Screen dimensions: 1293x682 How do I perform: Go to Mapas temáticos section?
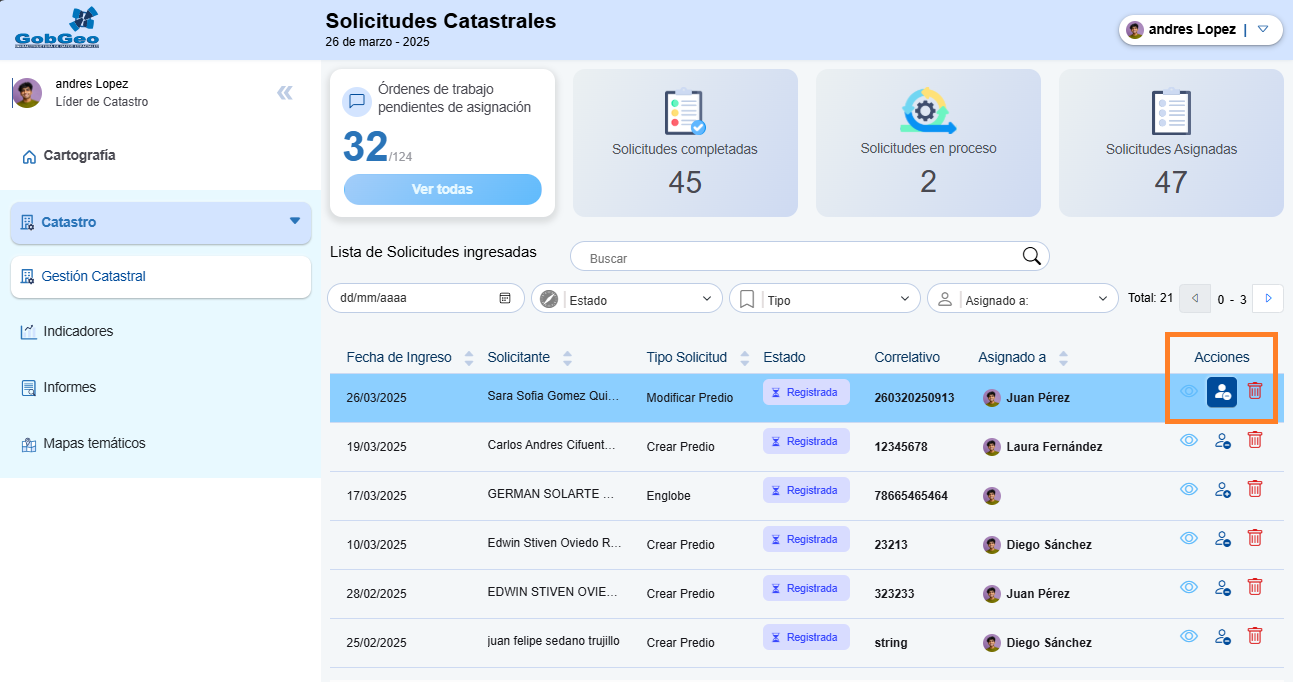pos(94,443)
